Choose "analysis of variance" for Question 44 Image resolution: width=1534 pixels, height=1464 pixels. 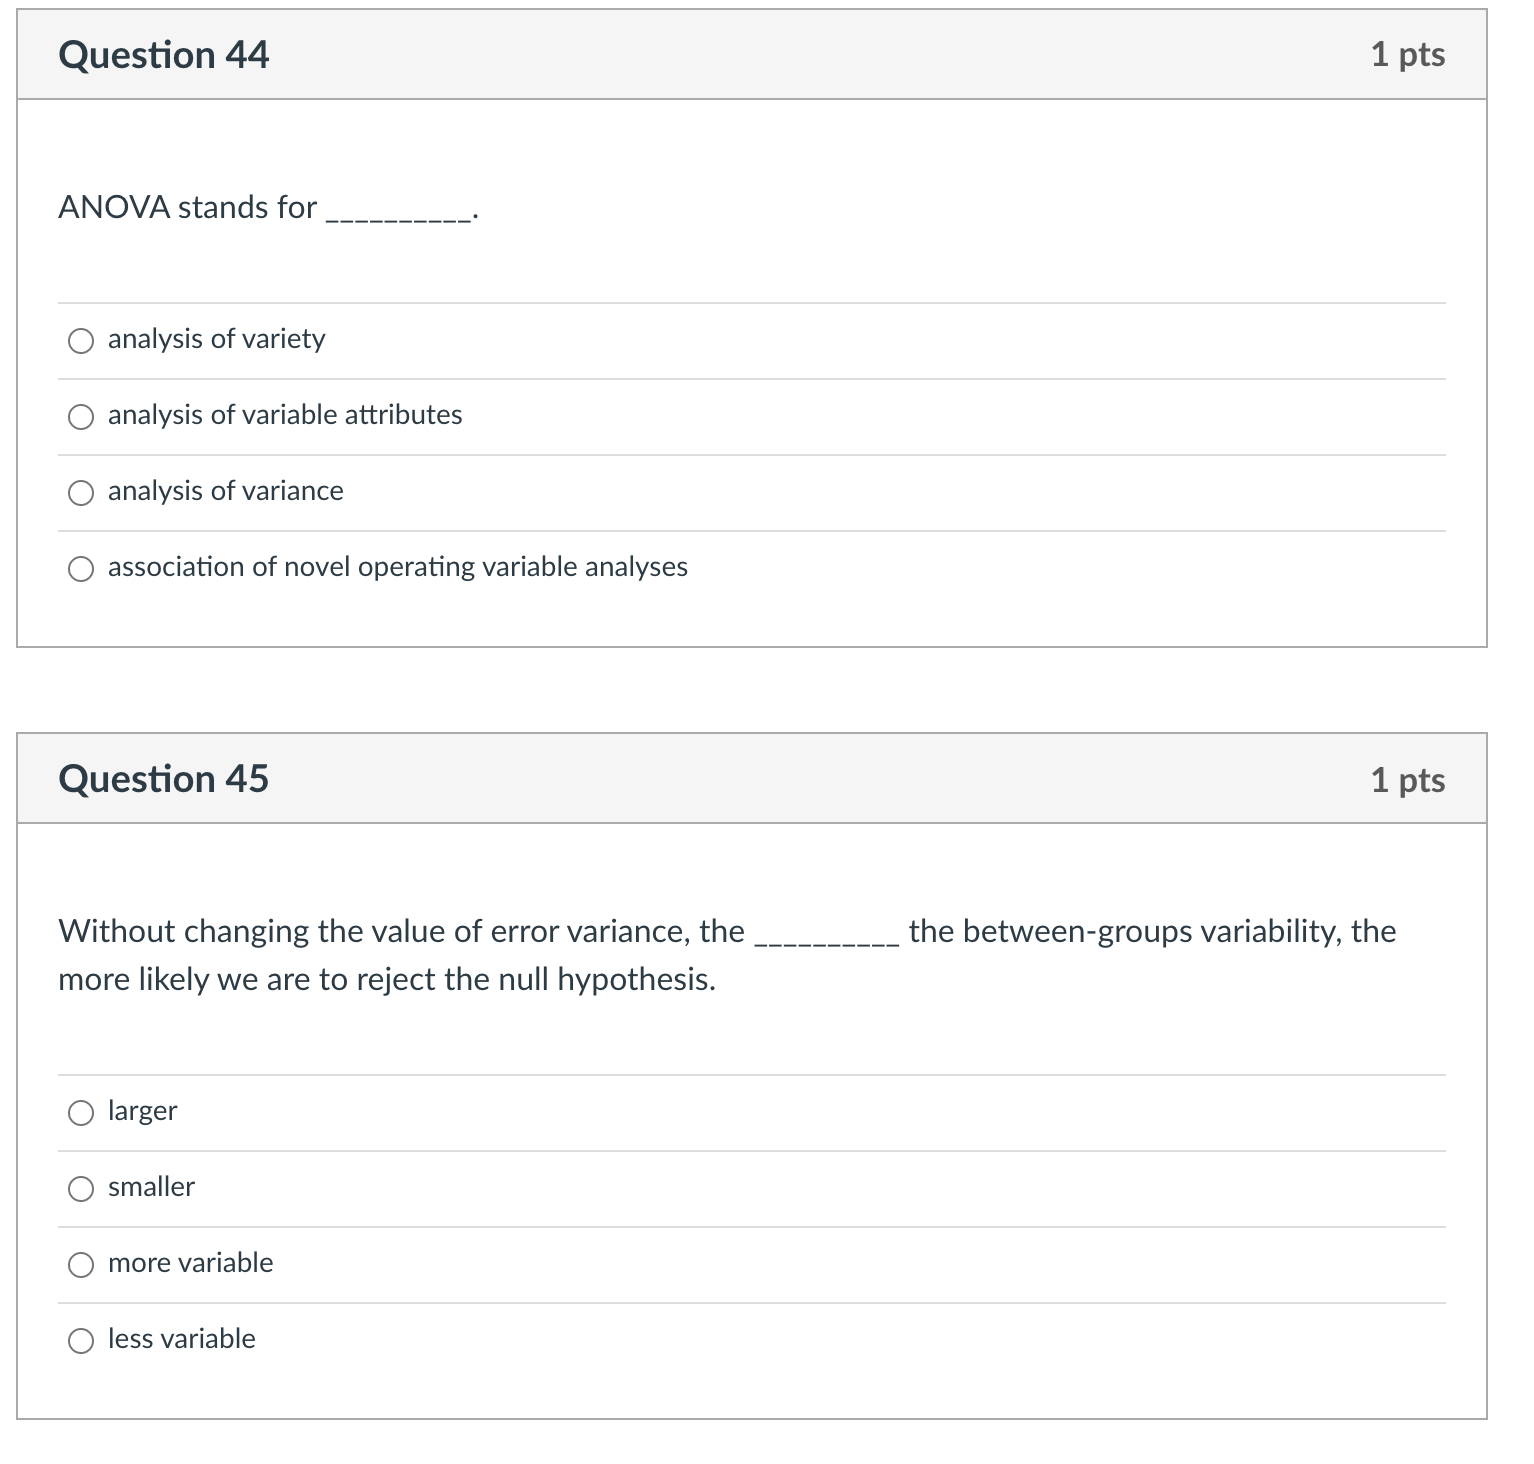coord(82,492)
